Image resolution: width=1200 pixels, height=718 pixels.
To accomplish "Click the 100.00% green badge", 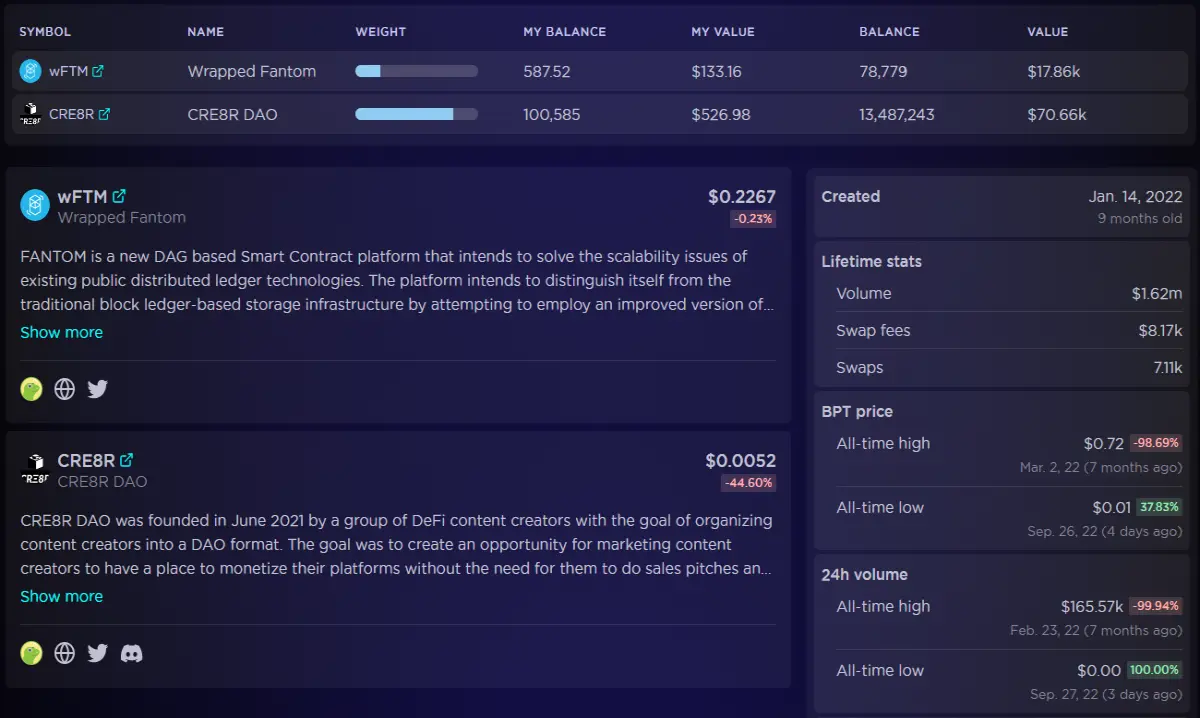I will (1155, 670).
